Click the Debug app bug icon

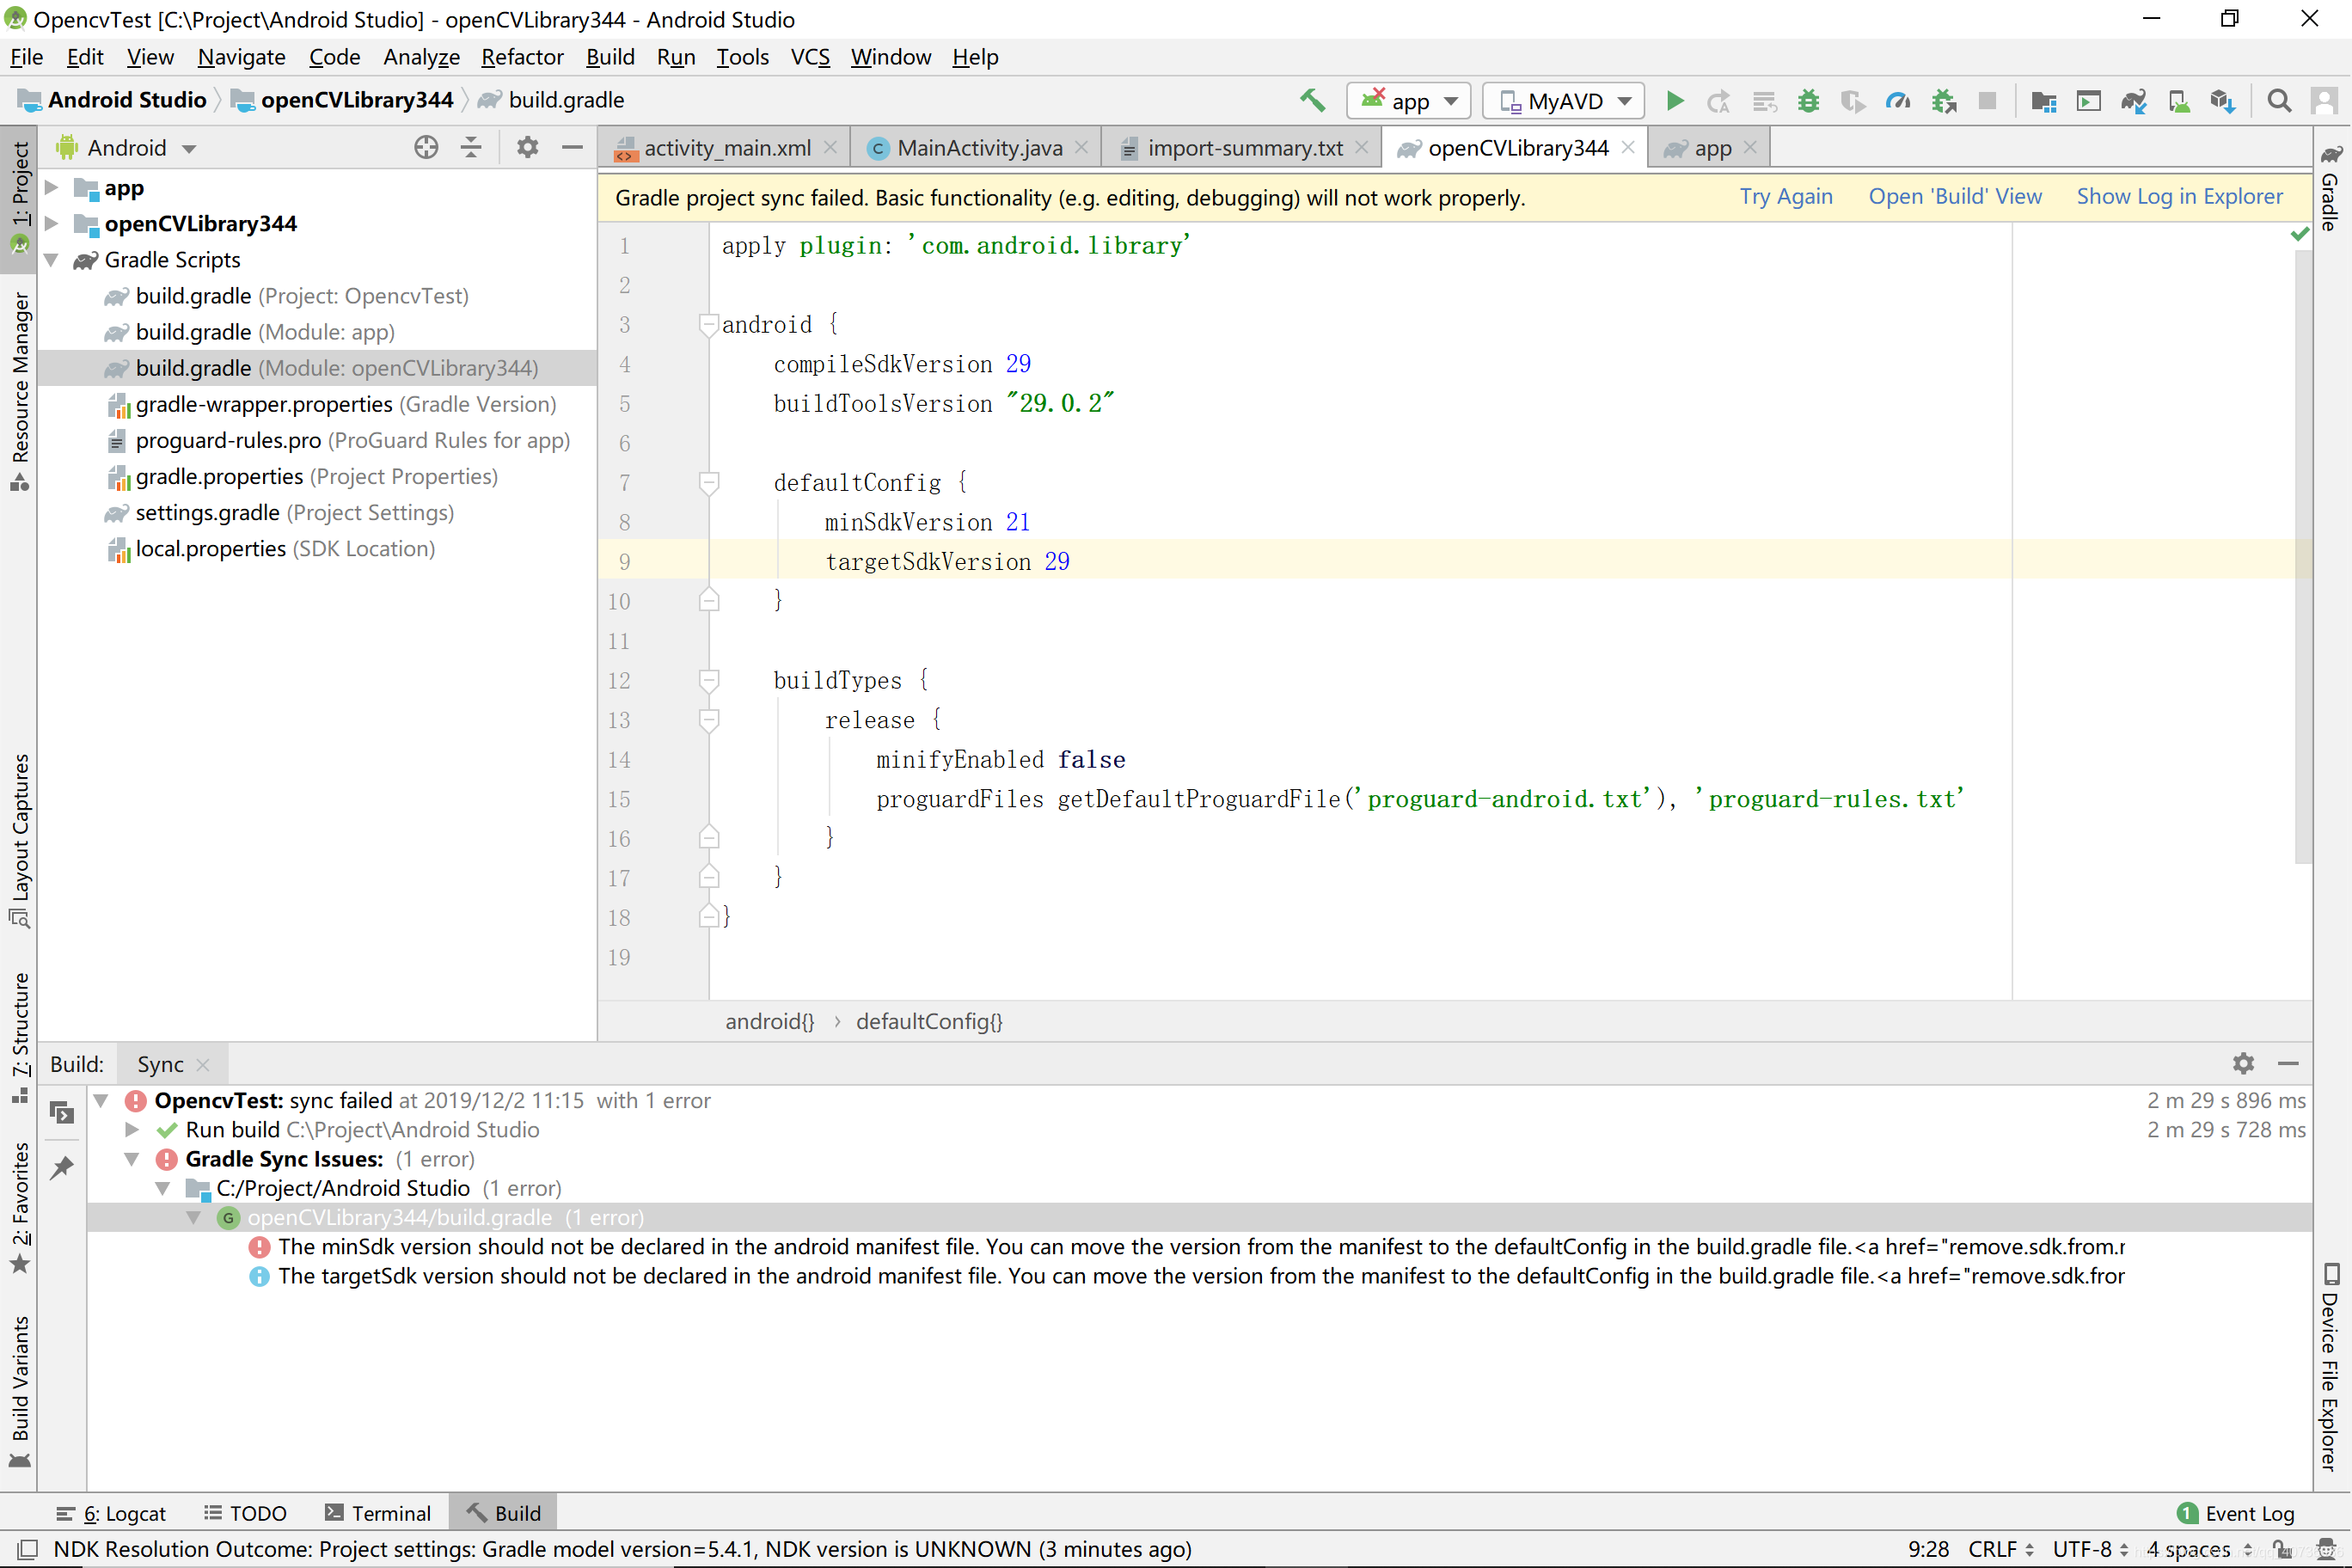pos(1808,101)
